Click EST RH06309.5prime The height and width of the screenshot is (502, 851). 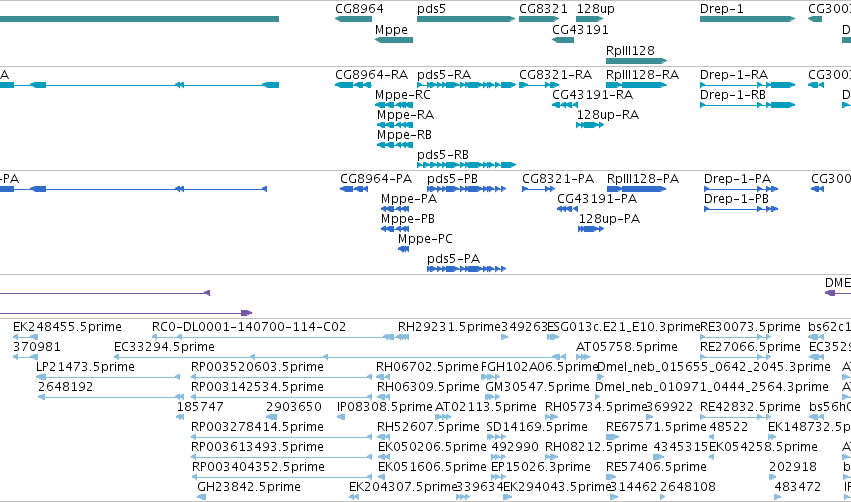pos(428,387)
